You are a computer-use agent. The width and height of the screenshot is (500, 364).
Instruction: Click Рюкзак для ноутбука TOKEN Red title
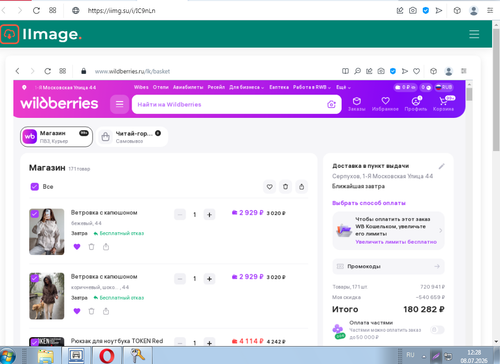click(x=117, y=341)
